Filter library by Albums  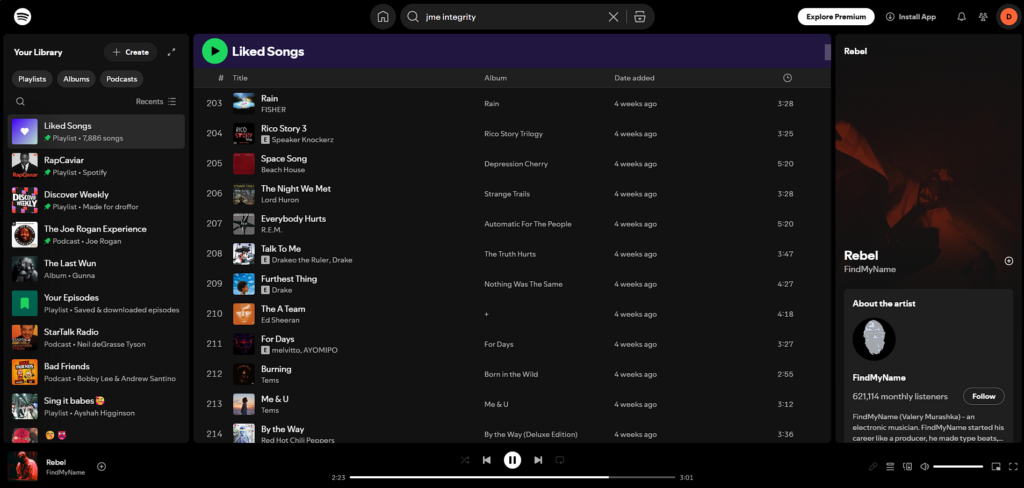tap(76, 79)
